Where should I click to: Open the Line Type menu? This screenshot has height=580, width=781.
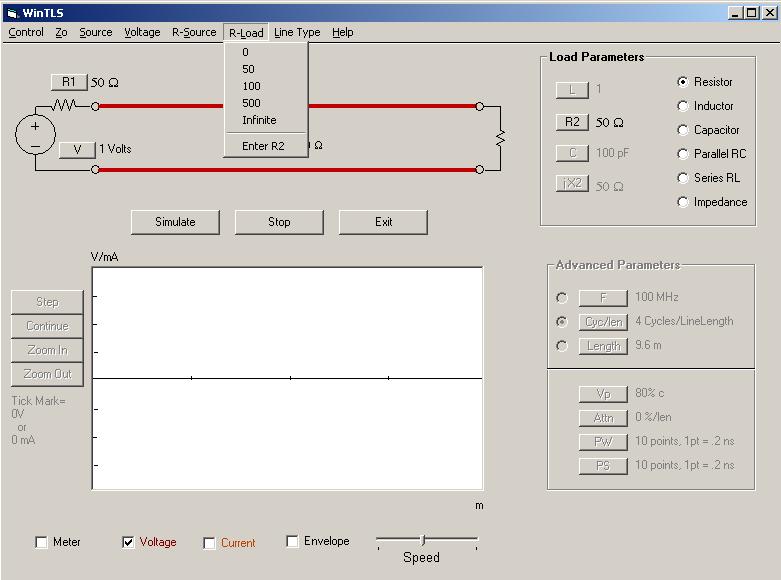pyautogui.click(x=297, y=32)
